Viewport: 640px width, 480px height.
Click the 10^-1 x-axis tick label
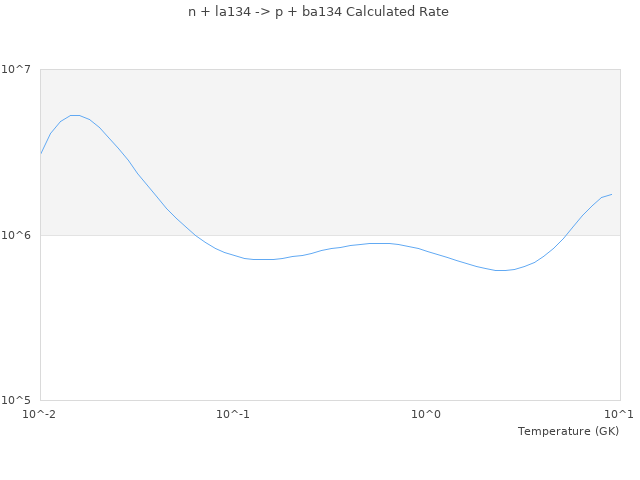(234, 415)
